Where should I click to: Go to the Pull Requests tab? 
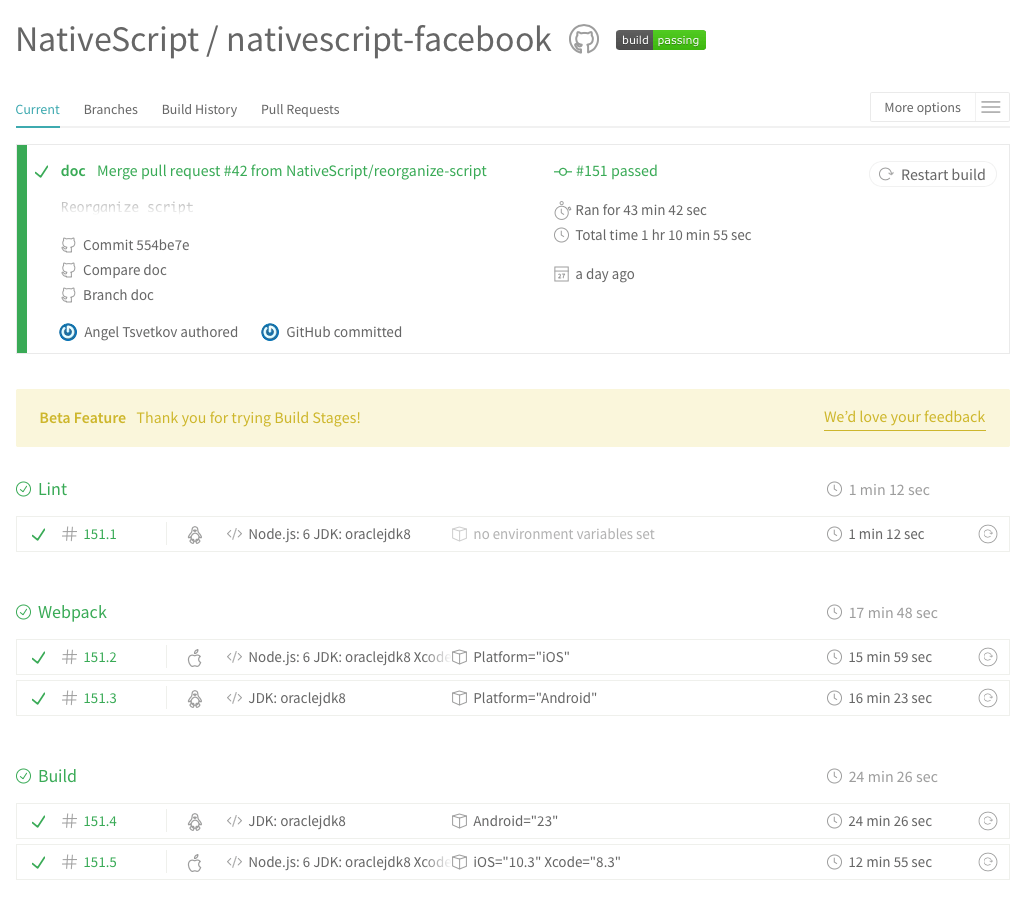click(300, 110)
